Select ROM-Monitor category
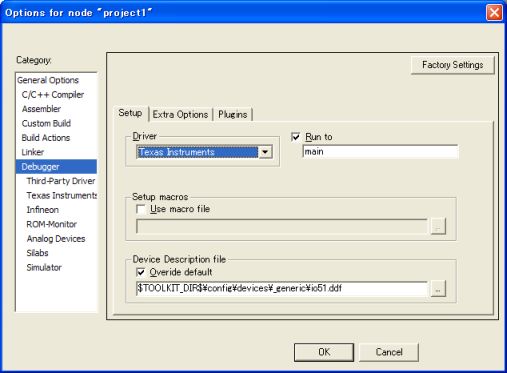This screenshot has width=507, height=373. pyautogui.click(x=52, y=224)
